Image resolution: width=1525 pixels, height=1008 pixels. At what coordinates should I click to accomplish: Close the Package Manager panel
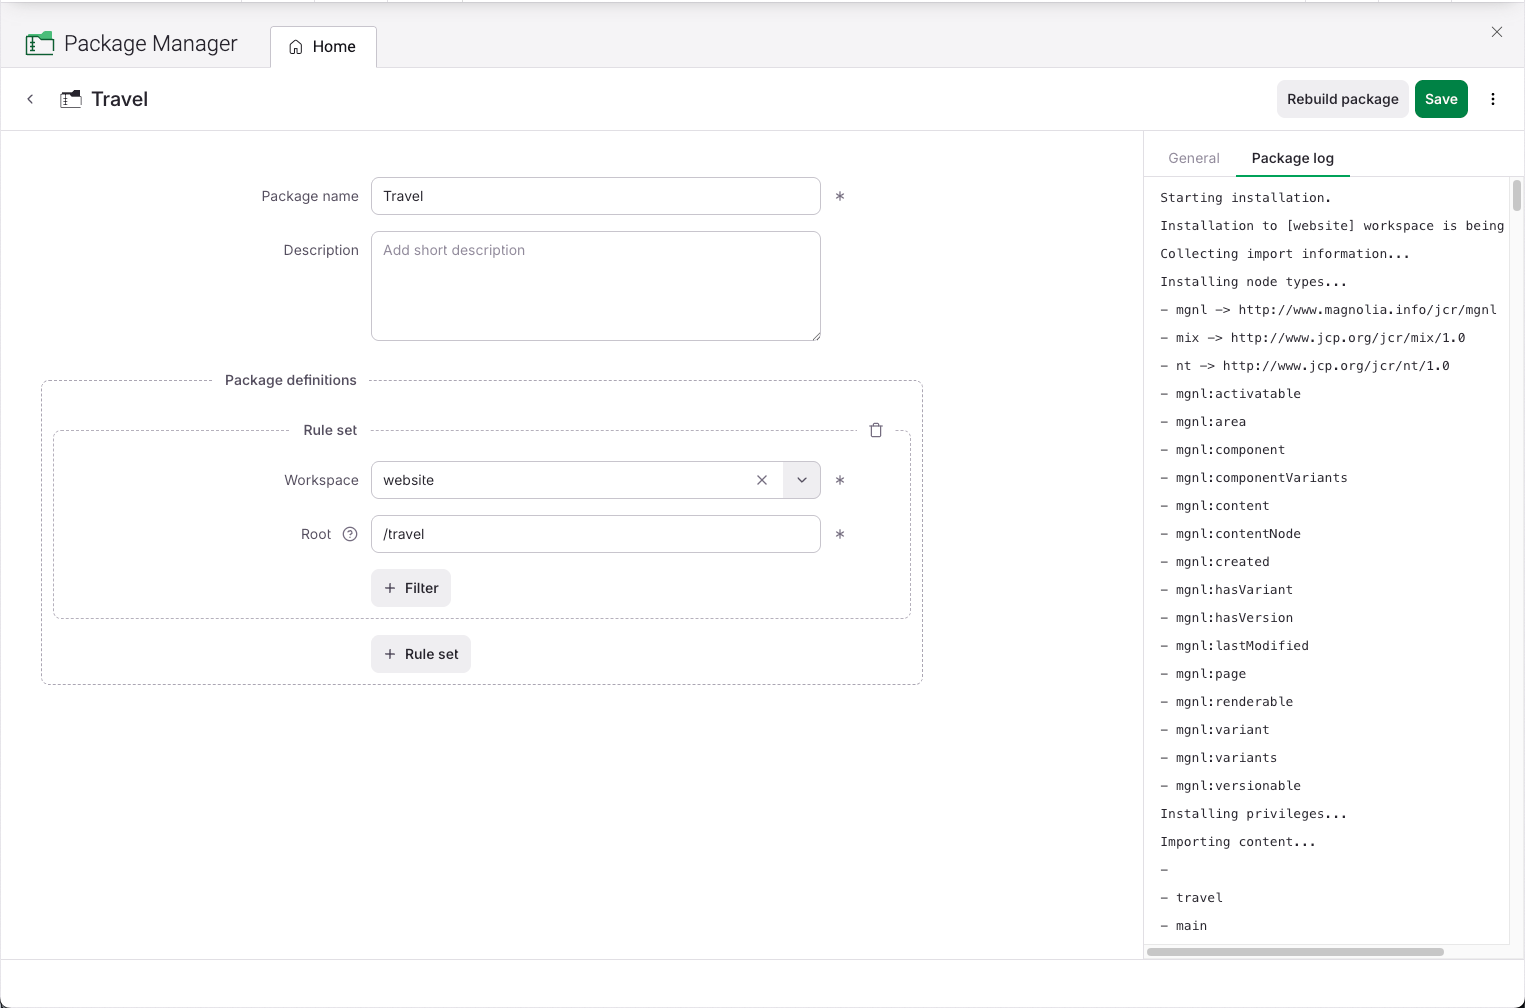pyautogui.click(x=1496, y=32)
